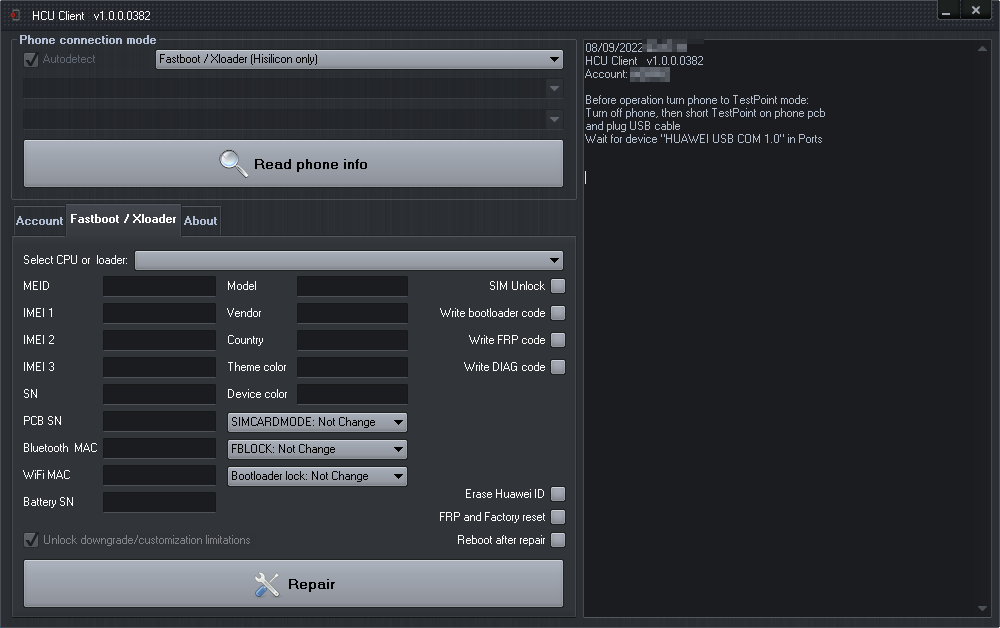The width and height of the screenshot is (1000, 628).
Task: Click the log scrollbar up arrow
Action: [x=982, y=49]
